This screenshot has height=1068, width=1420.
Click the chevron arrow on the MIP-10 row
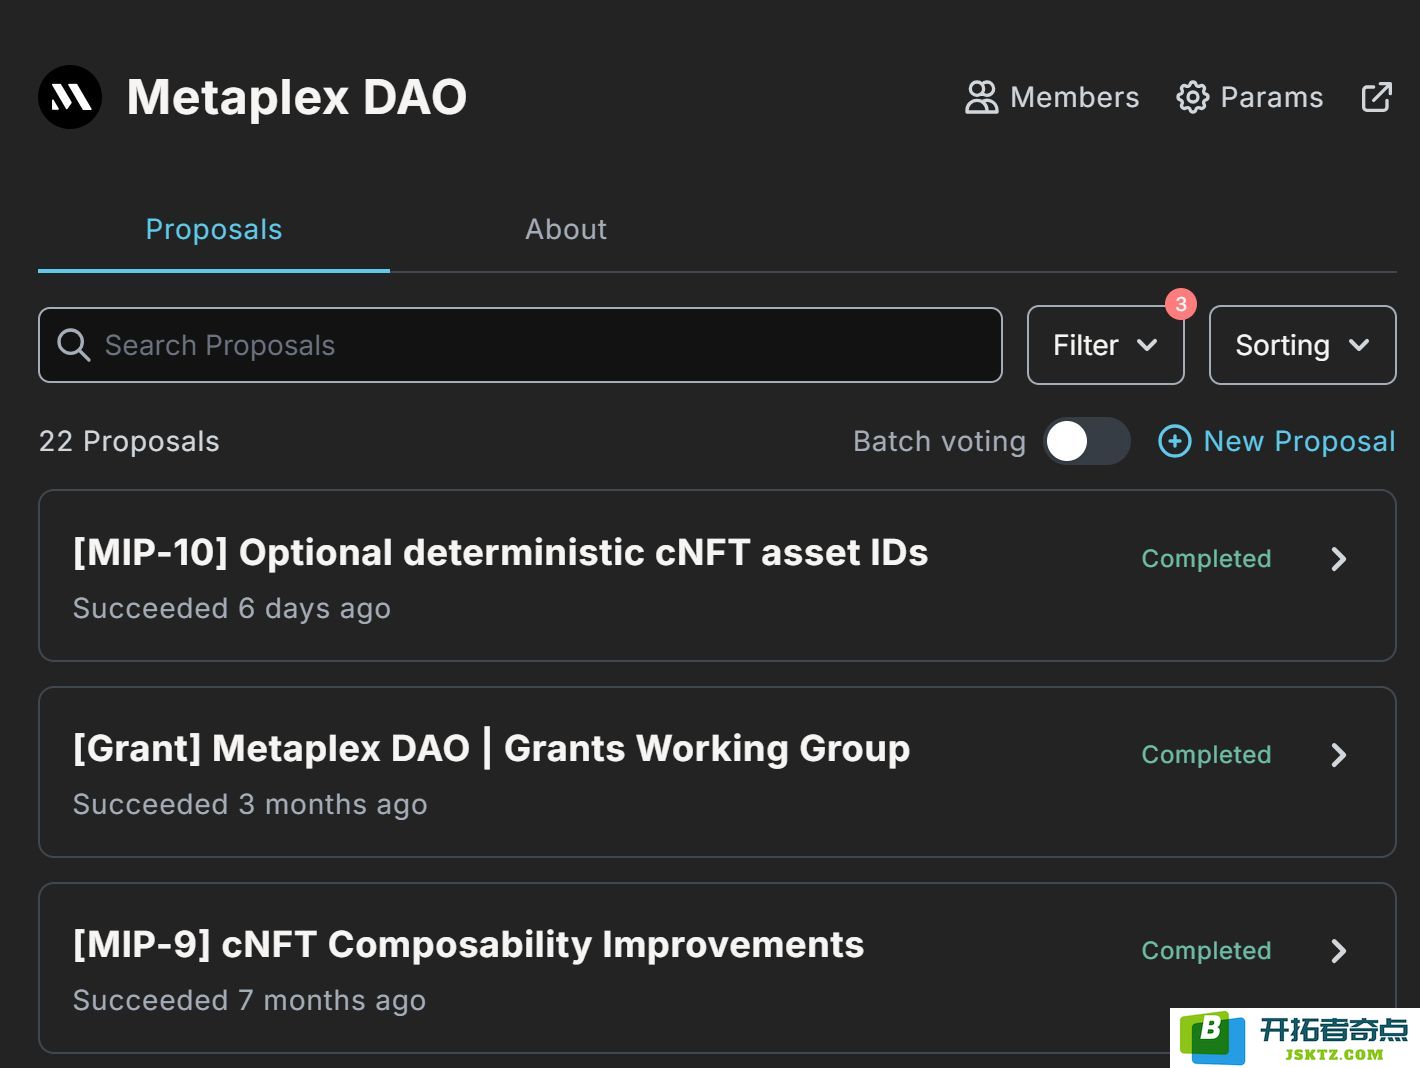[x=1339, y=559]
